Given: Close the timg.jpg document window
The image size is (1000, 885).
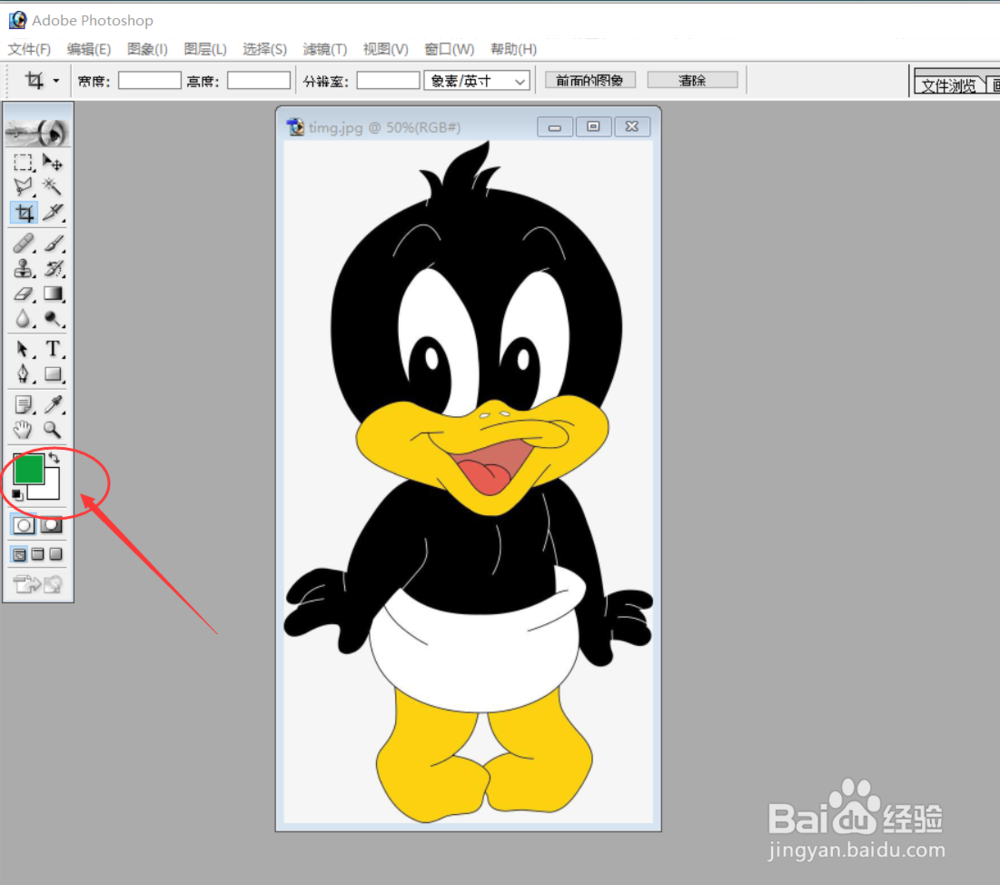Looking at the screenshot, I should (632, 127).
